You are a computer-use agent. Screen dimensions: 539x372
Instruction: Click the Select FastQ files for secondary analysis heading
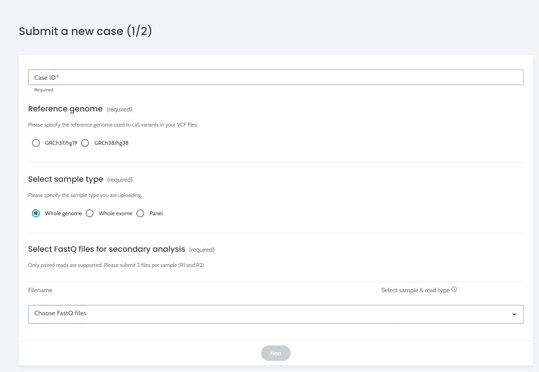(x=107, y=249)
